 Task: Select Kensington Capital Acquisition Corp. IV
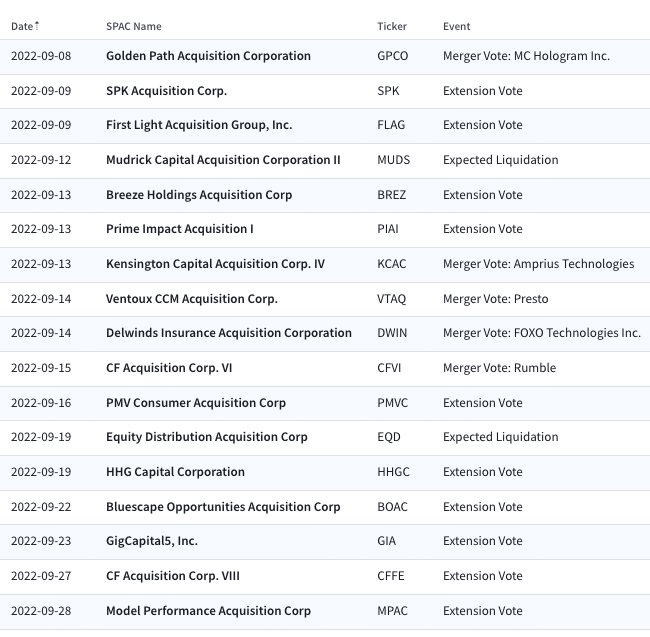pos(215,264)
